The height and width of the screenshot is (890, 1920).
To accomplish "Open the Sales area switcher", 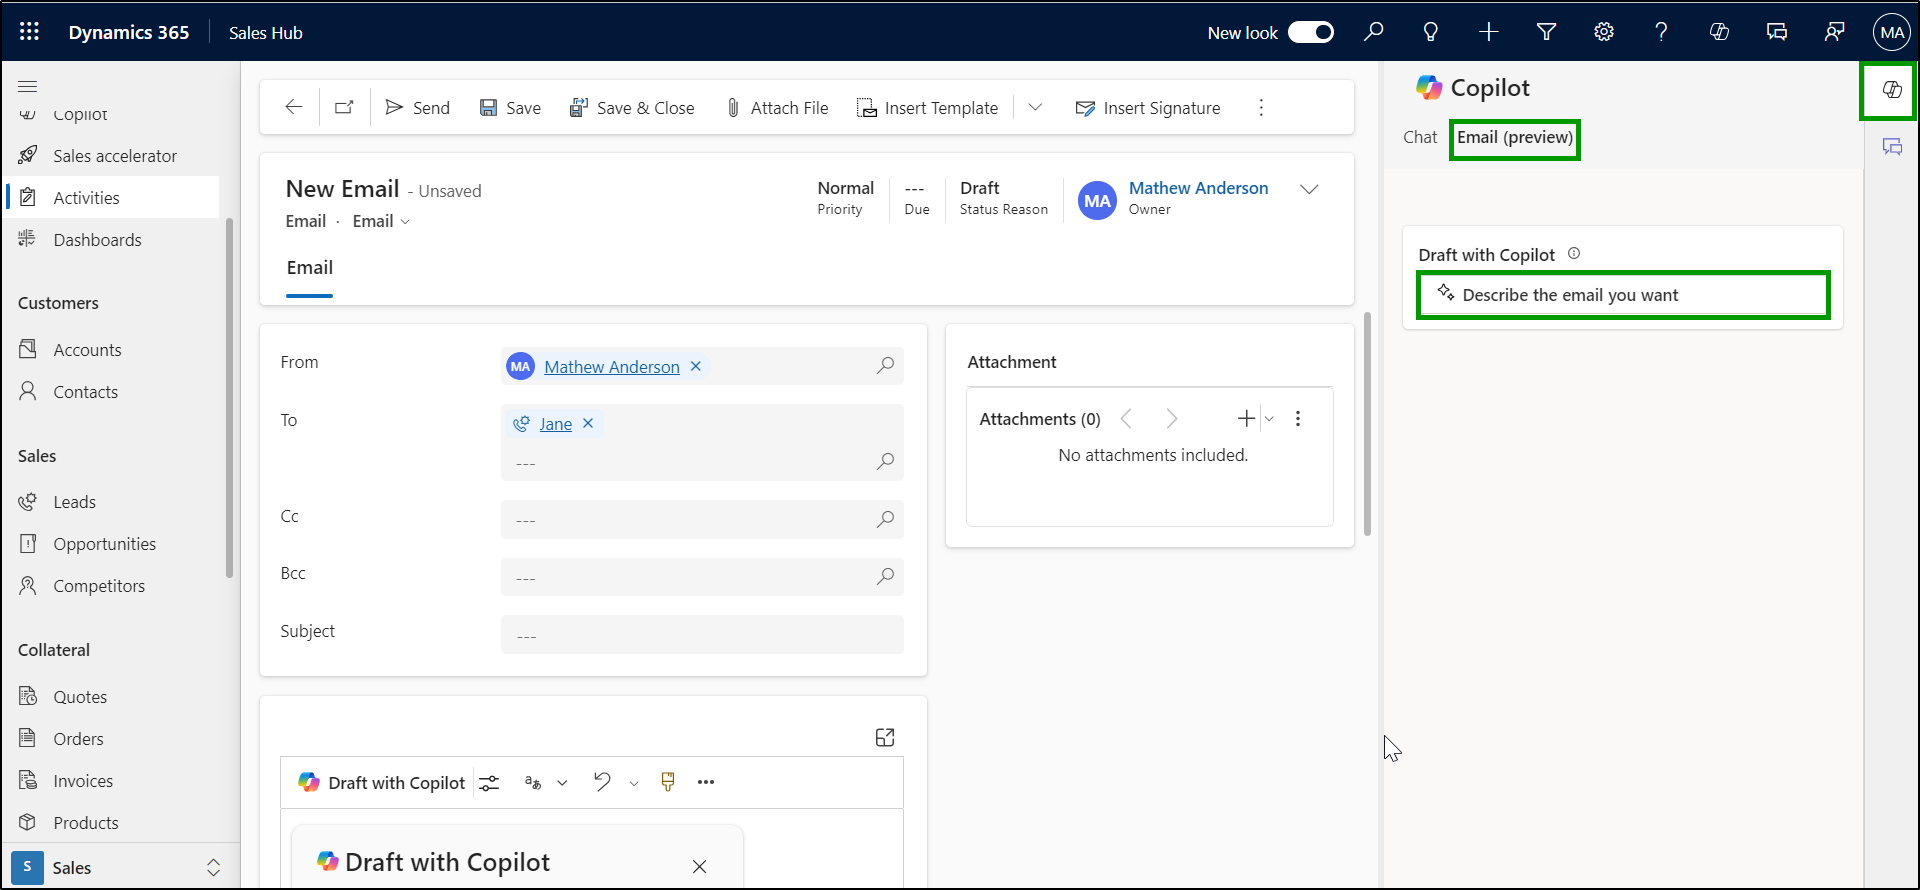I will click(120, 867).
